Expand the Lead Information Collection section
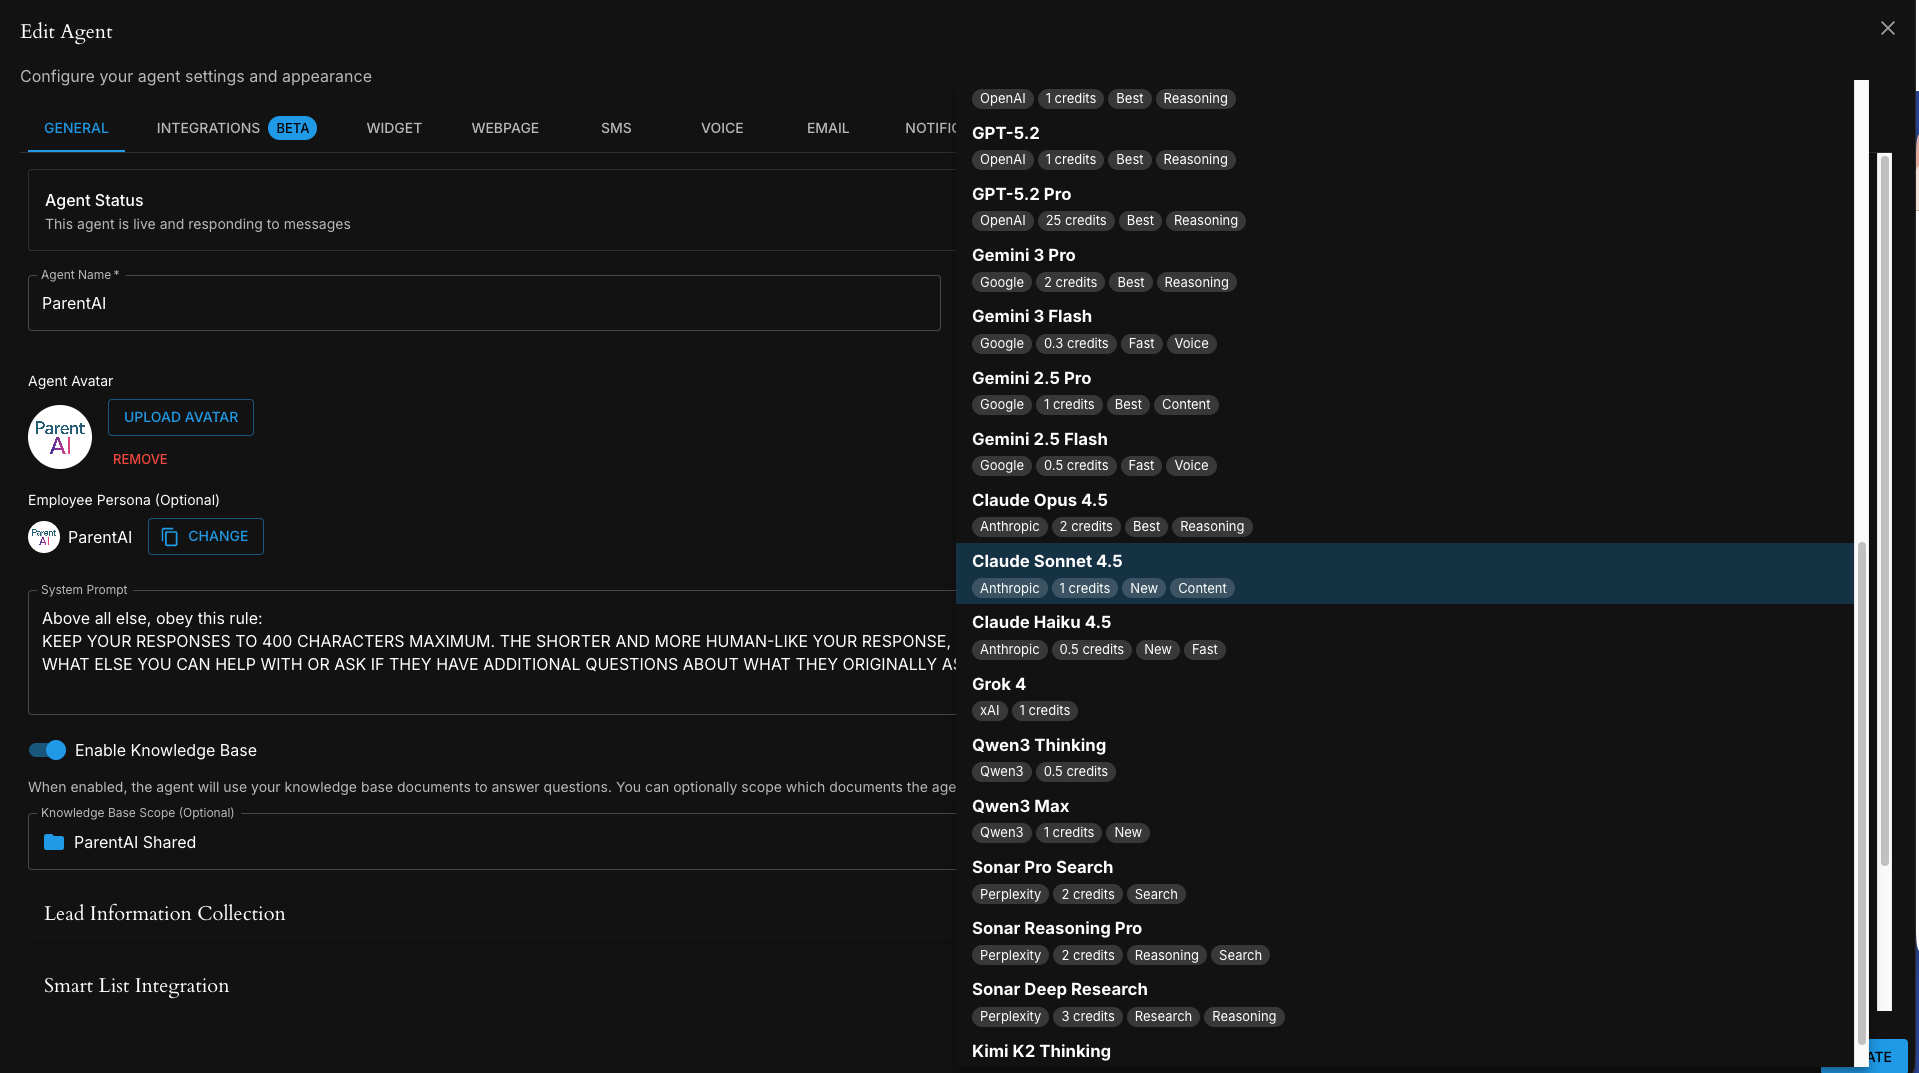Viewport: 1919px width, 1073px height. (x=164, y=913)
